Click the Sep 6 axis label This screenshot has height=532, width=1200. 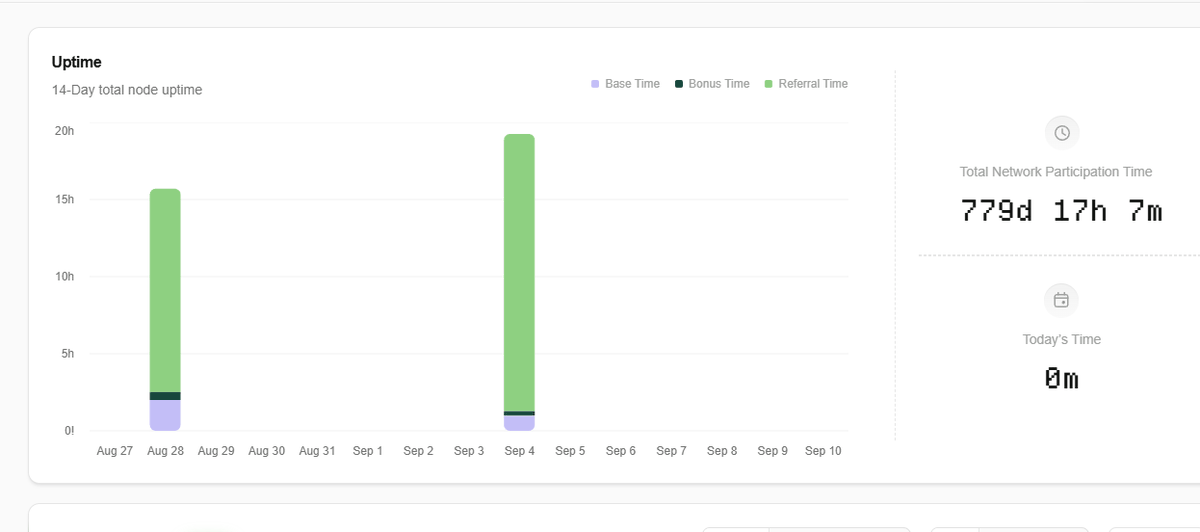pyautogui.click(x=620, y=451)
